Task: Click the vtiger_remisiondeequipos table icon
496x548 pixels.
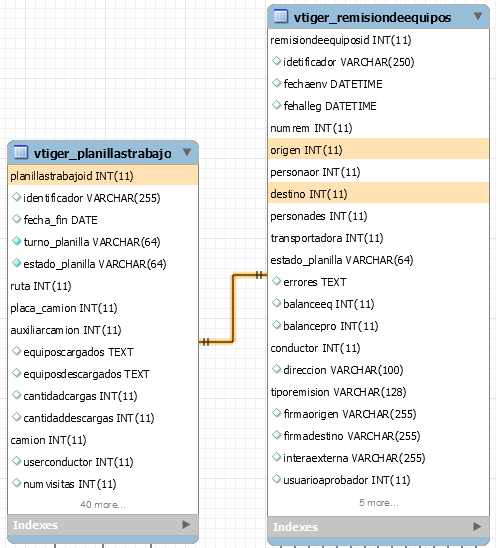Action: 281,16
